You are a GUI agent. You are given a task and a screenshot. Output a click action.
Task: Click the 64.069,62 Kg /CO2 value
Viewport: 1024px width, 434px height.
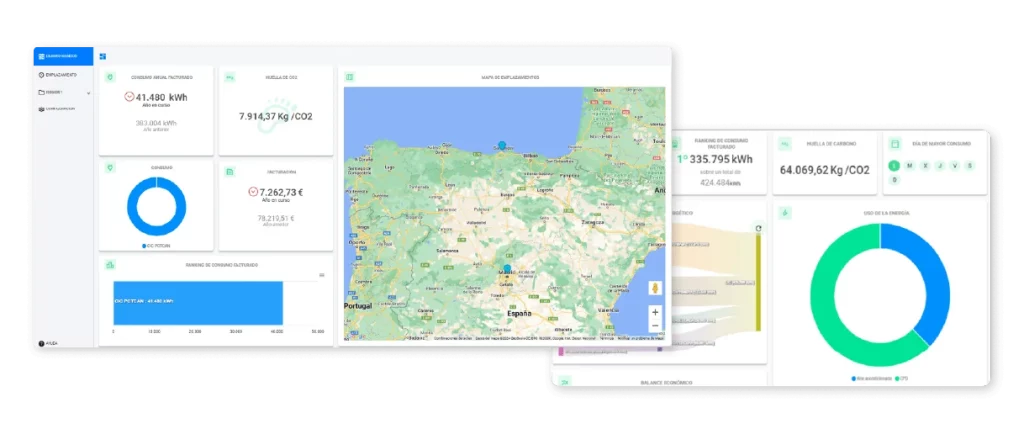click(825, 170)
